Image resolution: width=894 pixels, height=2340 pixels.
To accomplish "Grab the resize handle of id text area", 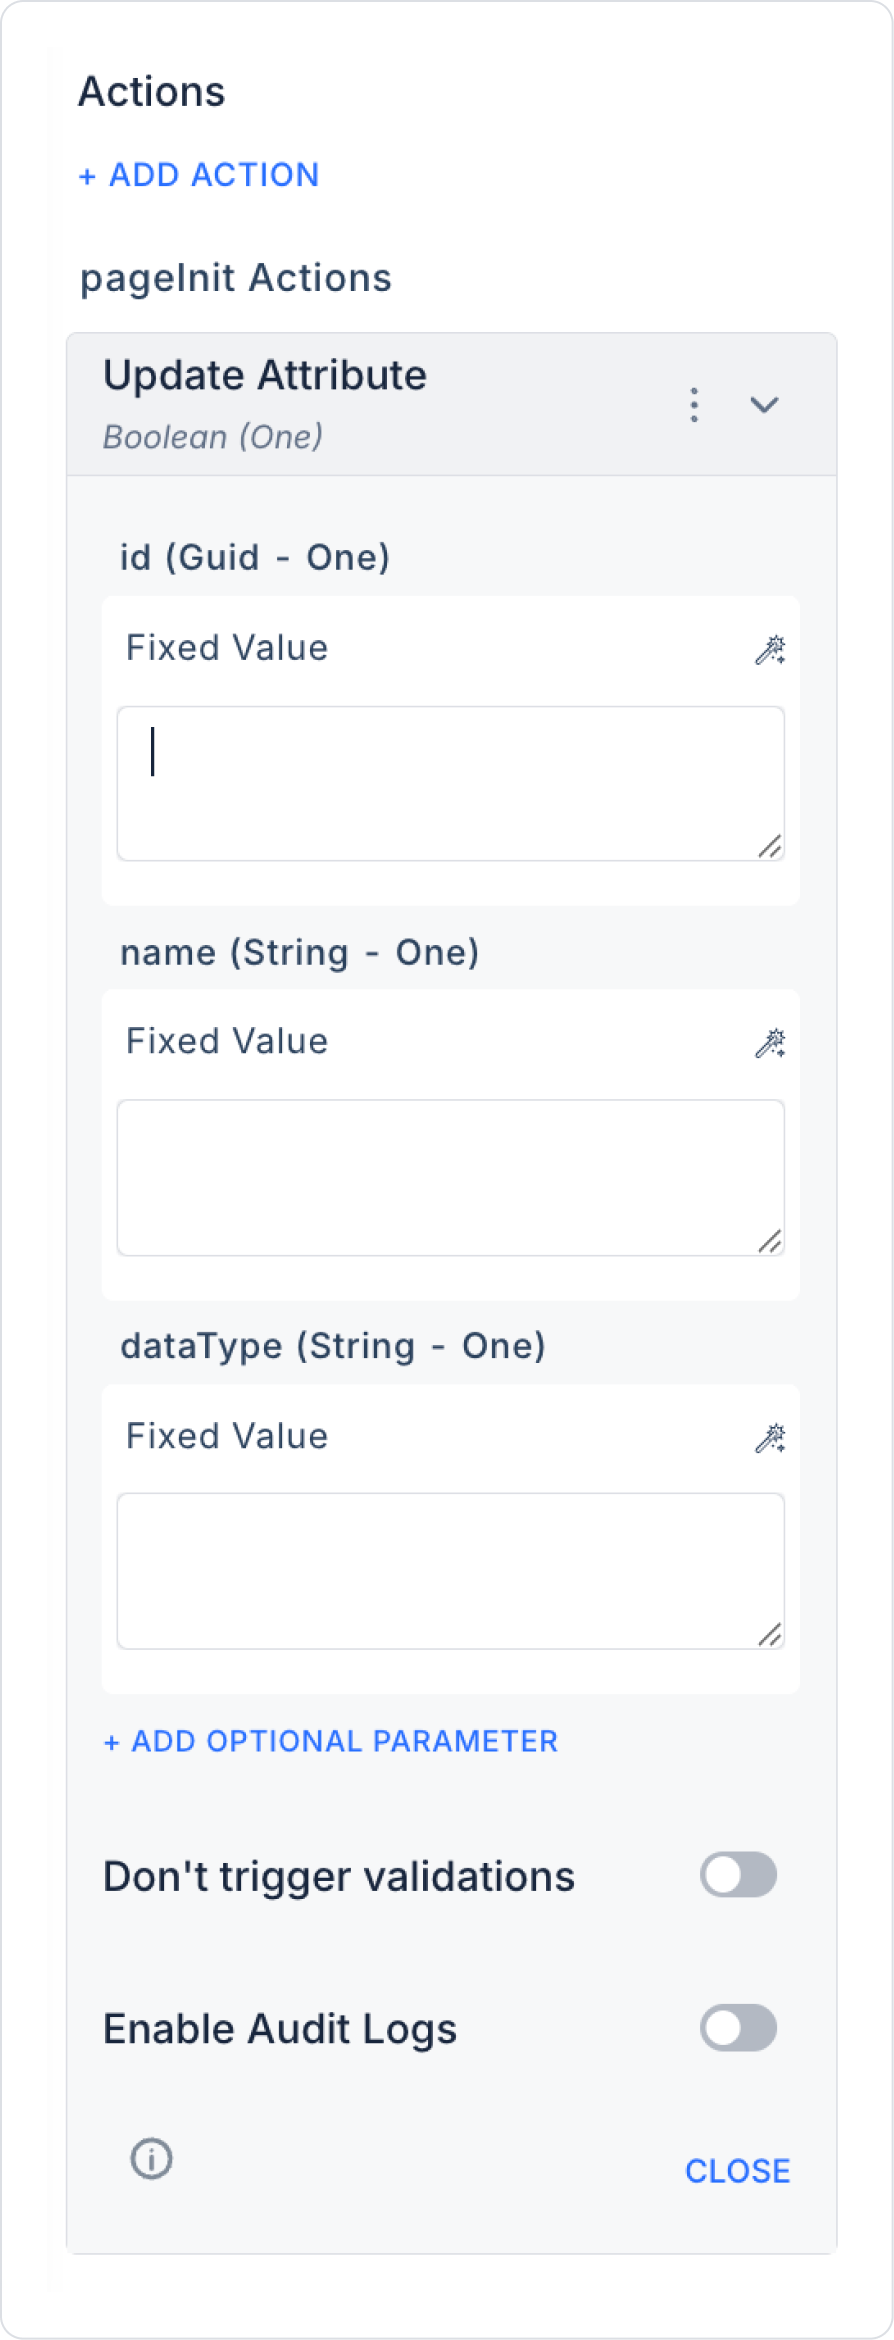I will pos(770,847).
